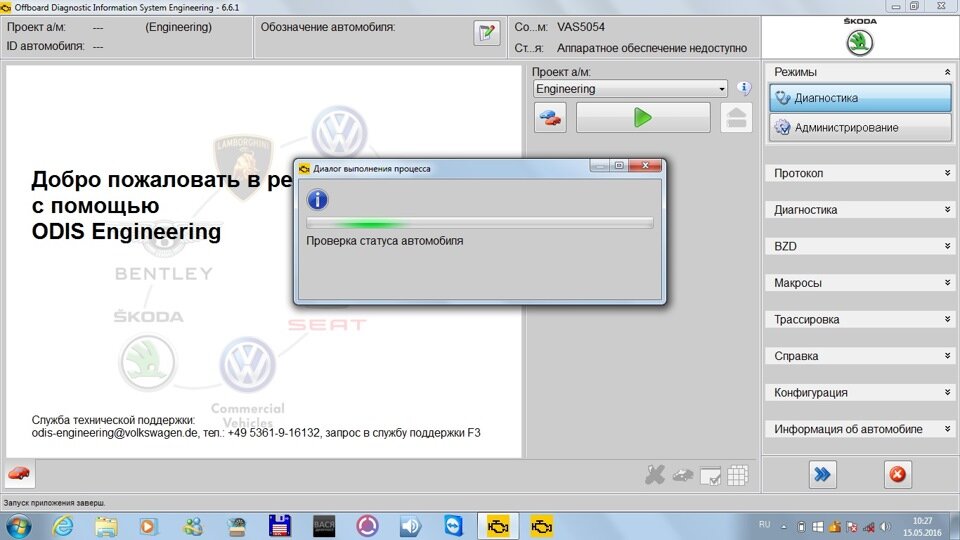
Task: Click the Skoda logo at top right
Action: tap(860, 43)
